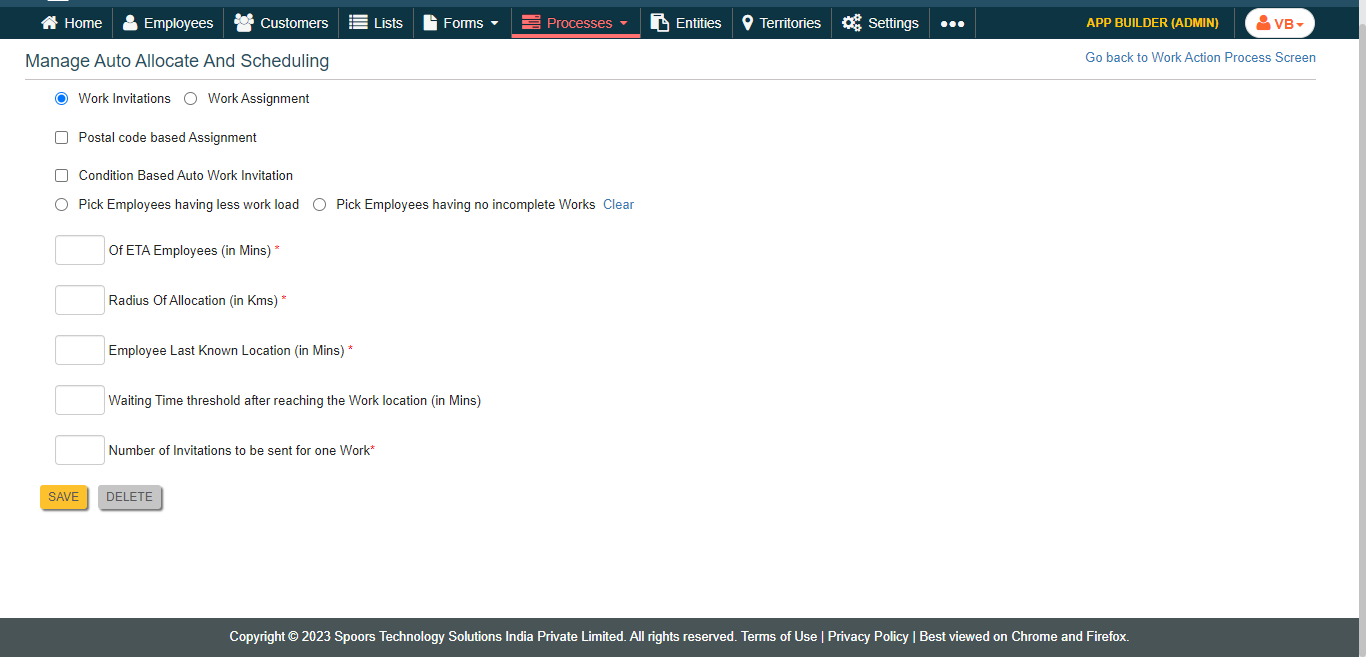Click the Entities icon in navbar
The height and width of the screenshot is (657, 1366).
coord(659,23)
